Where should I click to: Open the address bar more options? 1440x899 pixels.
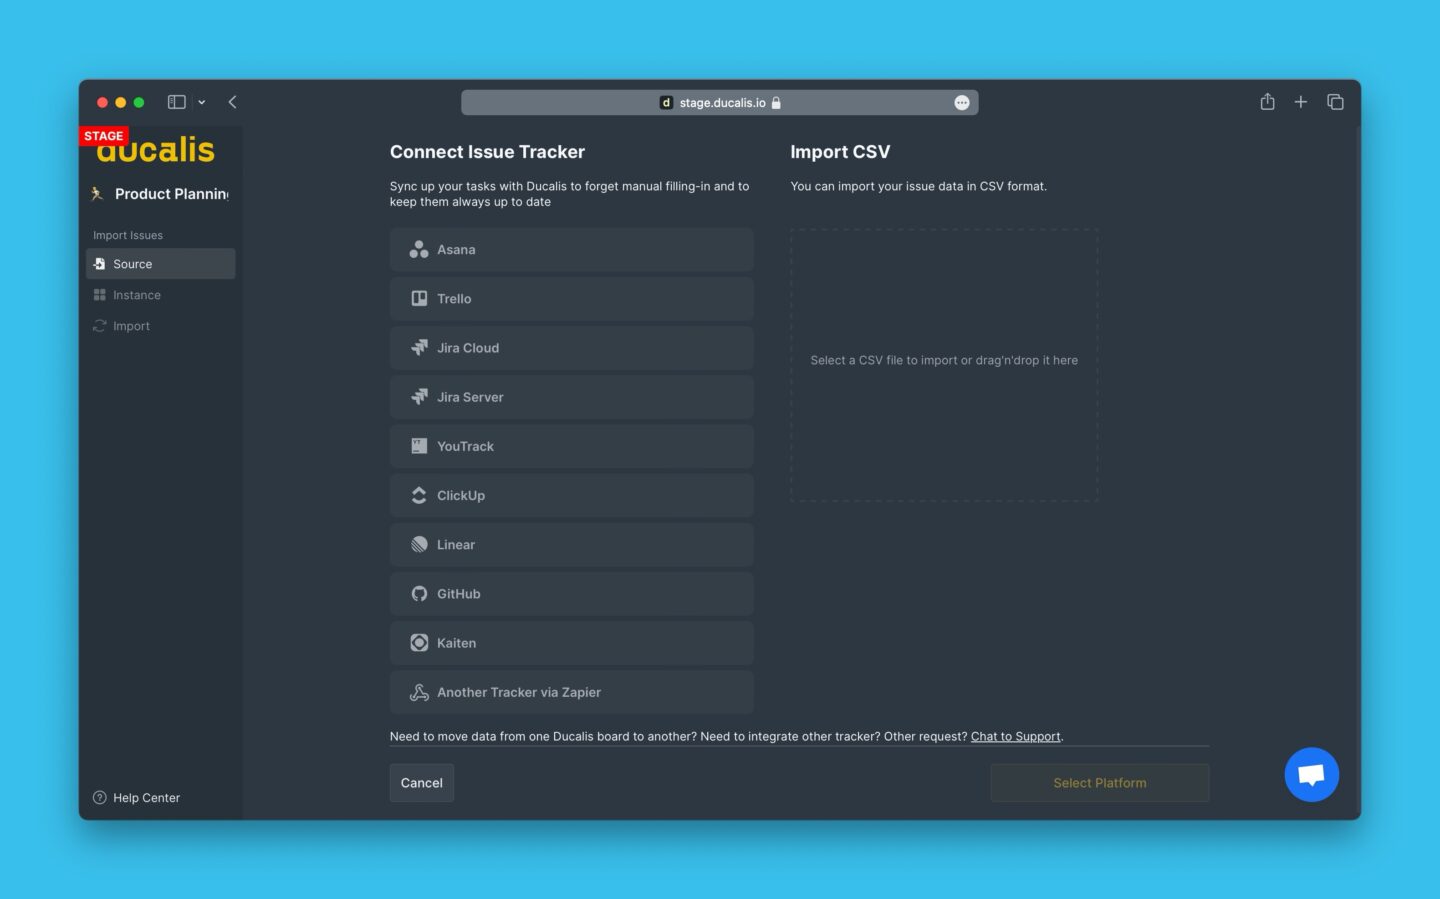[961, 103]
